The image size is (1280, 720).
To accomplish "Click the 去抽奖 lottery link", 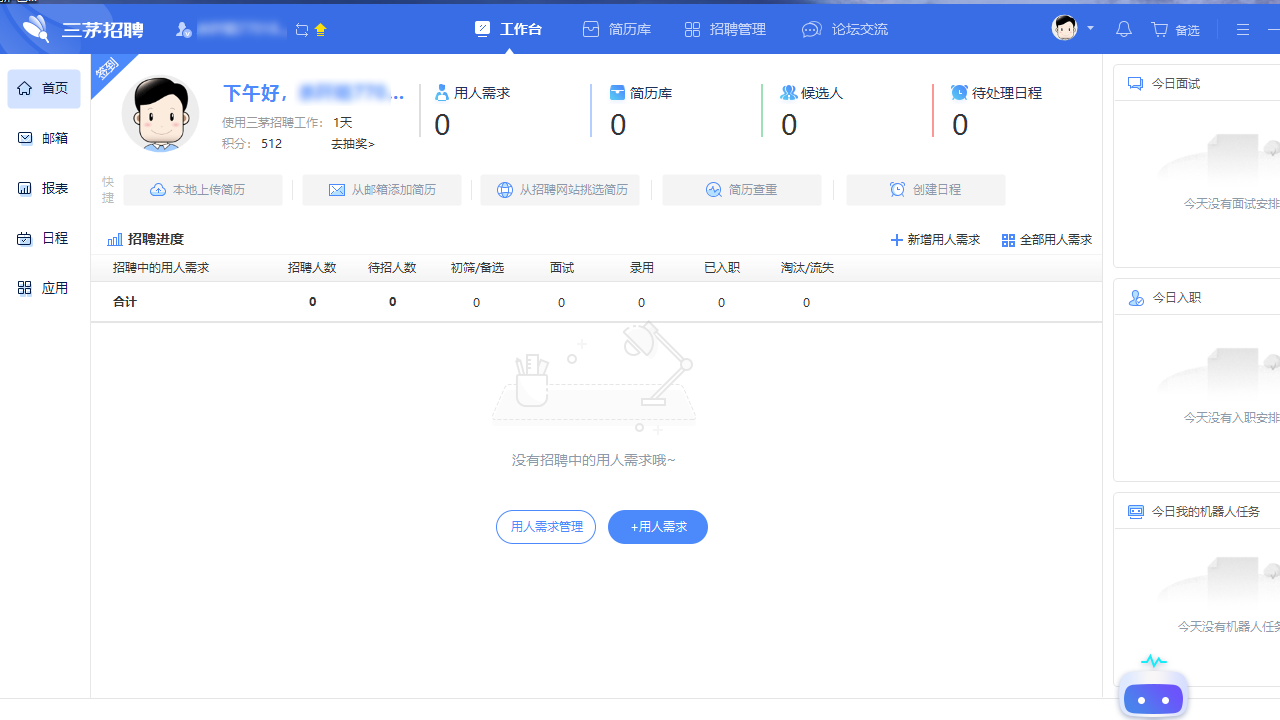I will (x=351, y=144).
